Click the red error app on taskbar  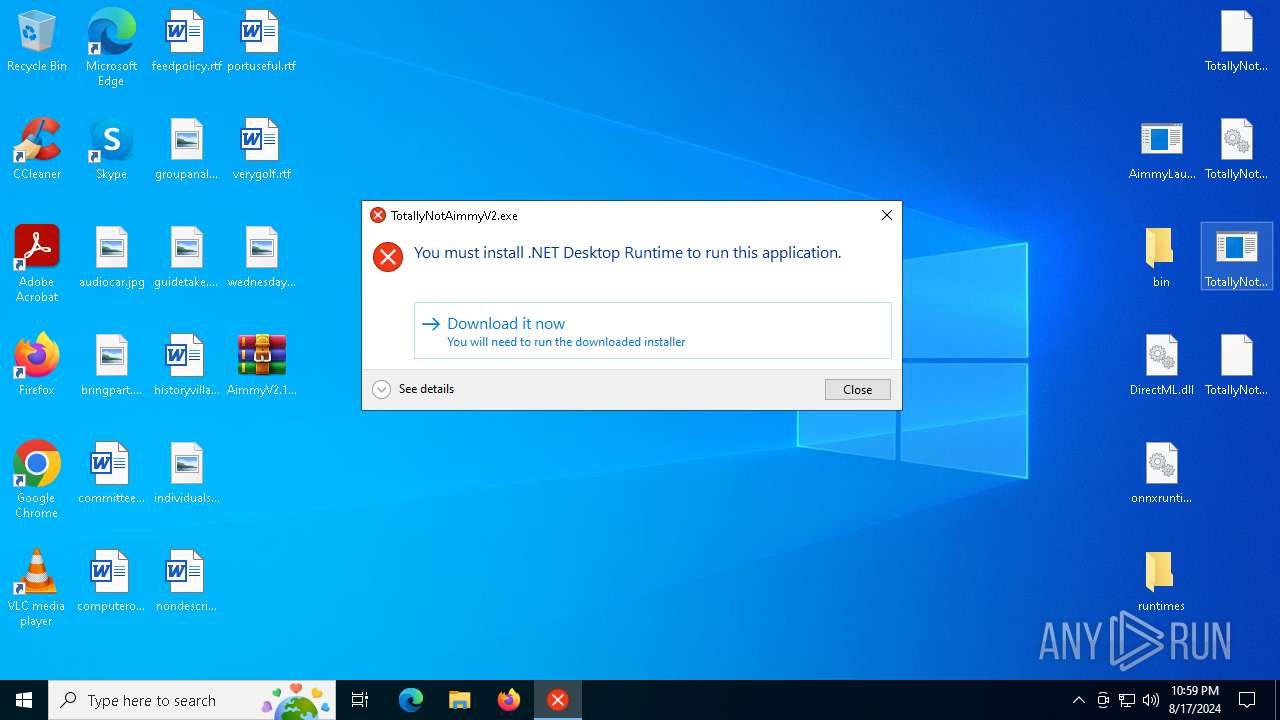coord(558,700)
